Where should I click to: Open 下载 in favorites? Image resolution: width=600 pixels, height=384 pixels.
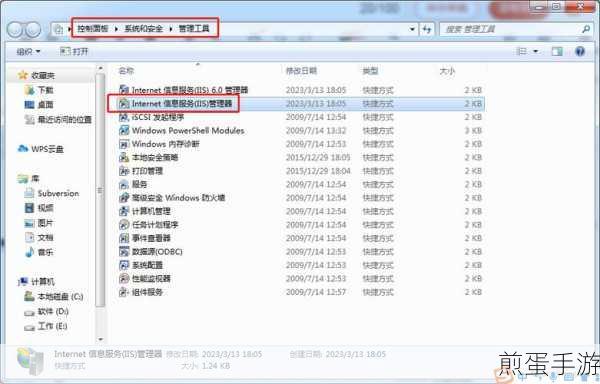tap(45, 90)
